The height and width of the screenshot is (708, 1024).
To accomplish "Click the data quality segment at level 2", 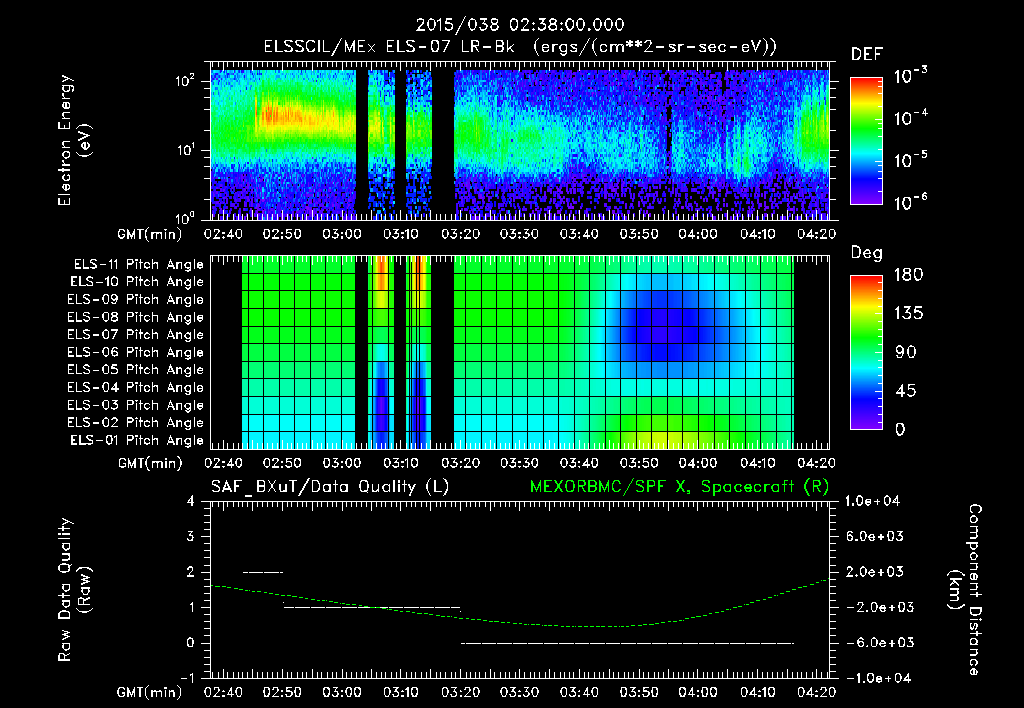I will [x=263, y=572].
